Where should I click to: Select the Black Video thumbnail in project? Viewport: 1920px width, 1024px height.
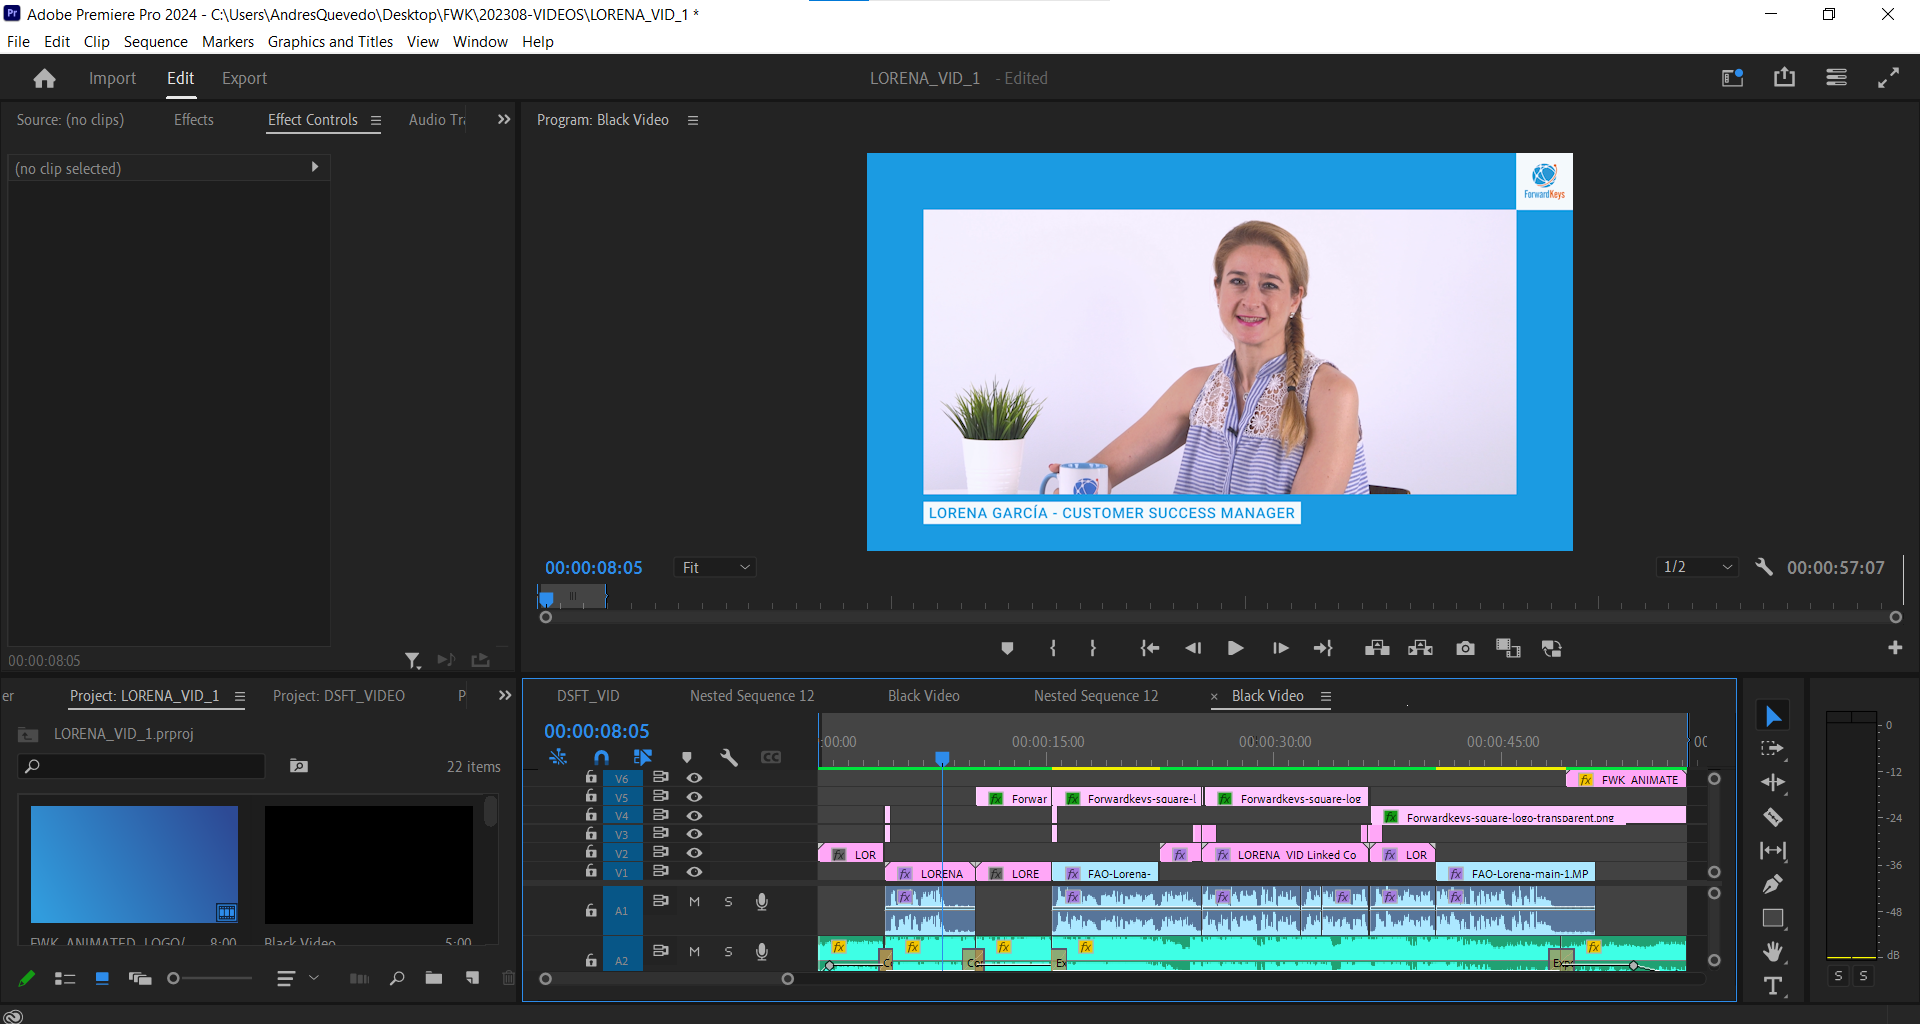click(x=369, y=864)
